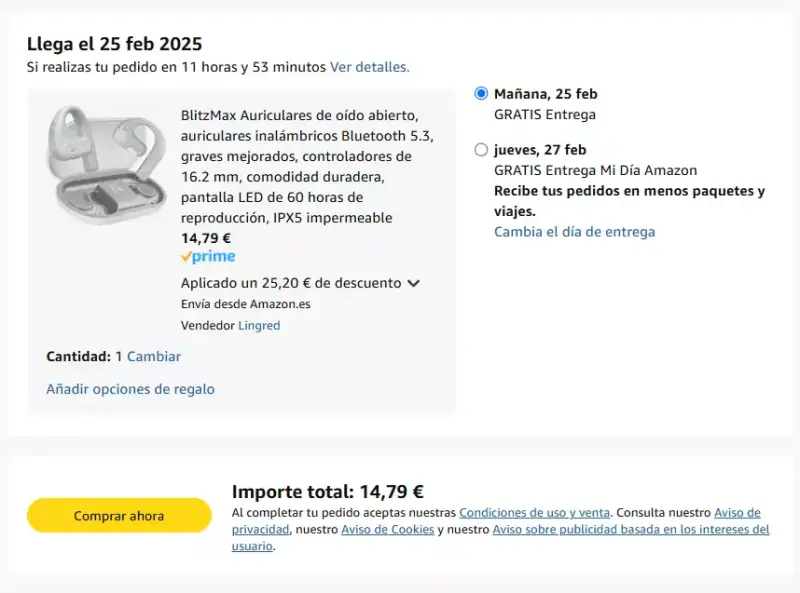Screen dimensions: 800x593
Task: Click the Aplicado un 25,20 € de descuento text
Action: point(291,283)
